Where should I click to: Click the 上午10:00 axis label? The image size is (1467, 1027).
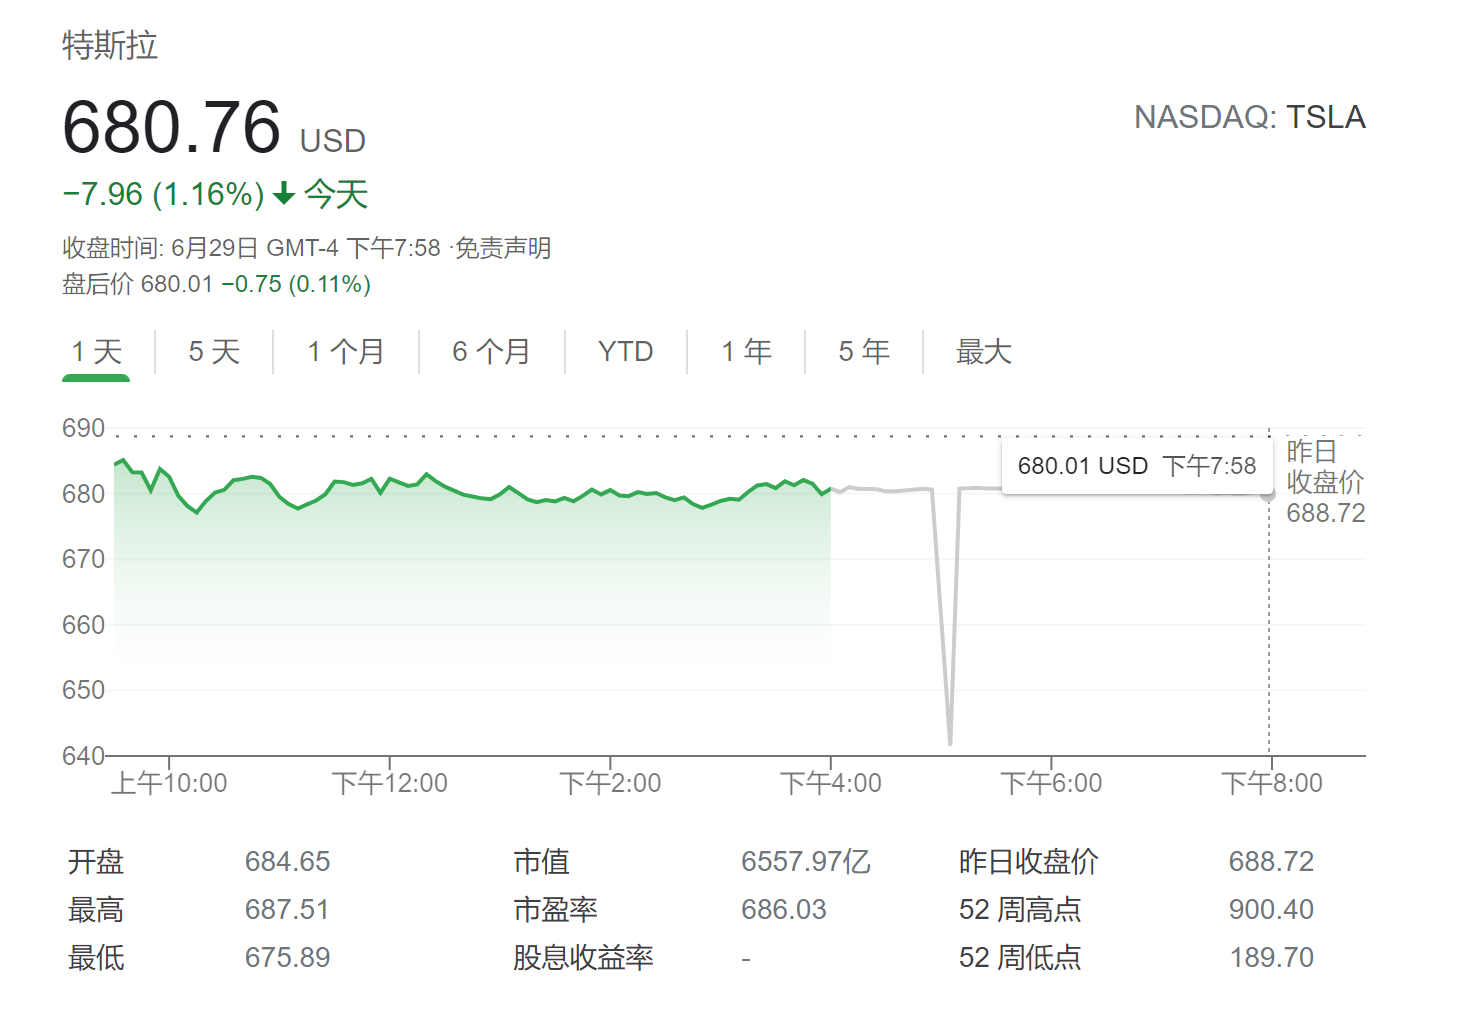(x=169, y=783)
